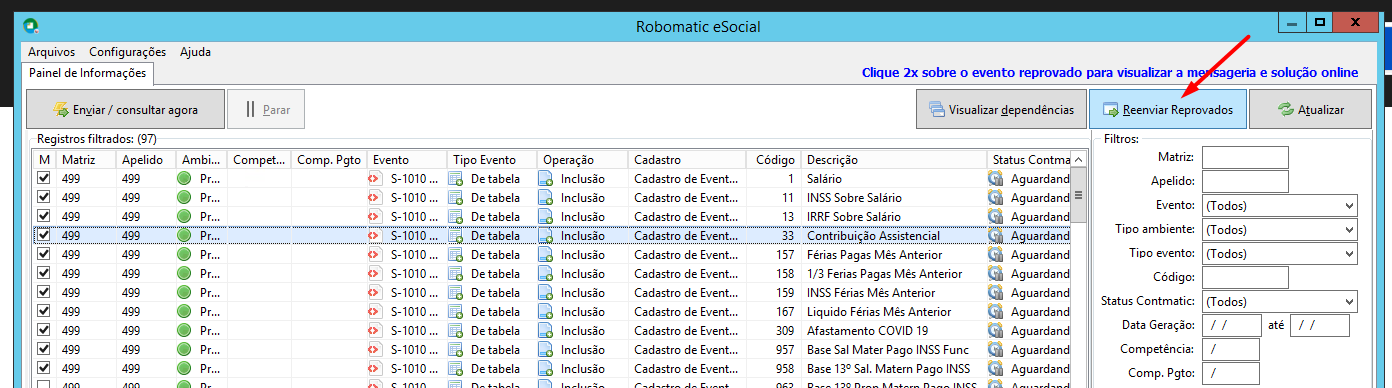Uncheck the Salário row checkbox
The height and width of the screenshot is (388, 1392).
coord(43,178)
